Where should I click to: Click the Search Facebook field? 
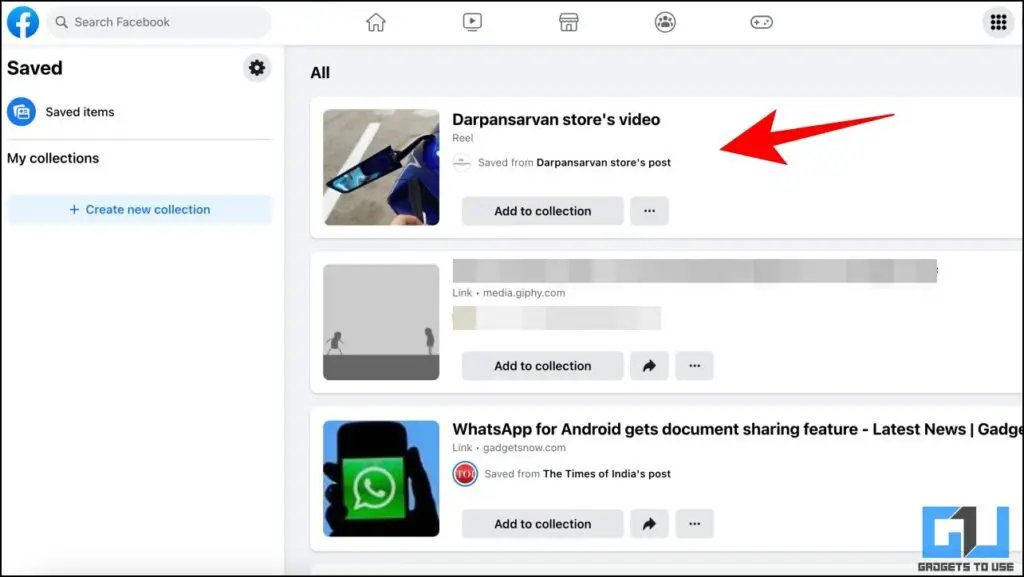(158, 21)
